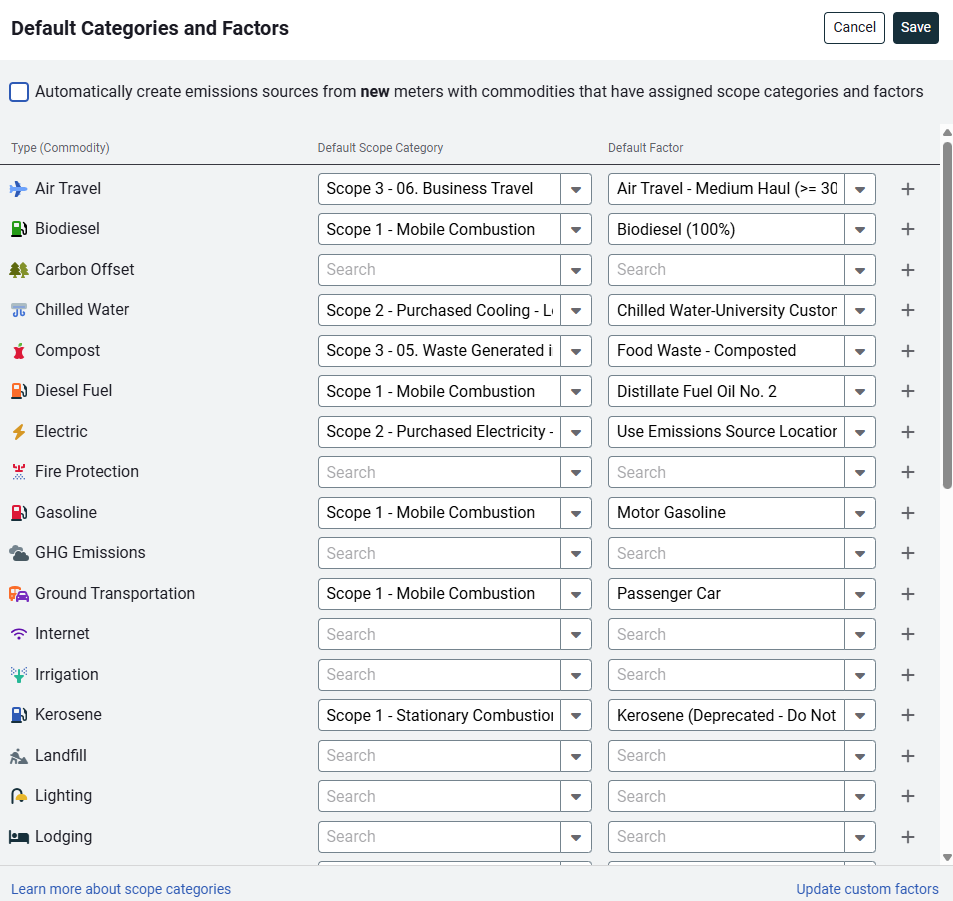Click Carbon Offset scope category search field
This screenshot has width=953, height=901.
439,270
